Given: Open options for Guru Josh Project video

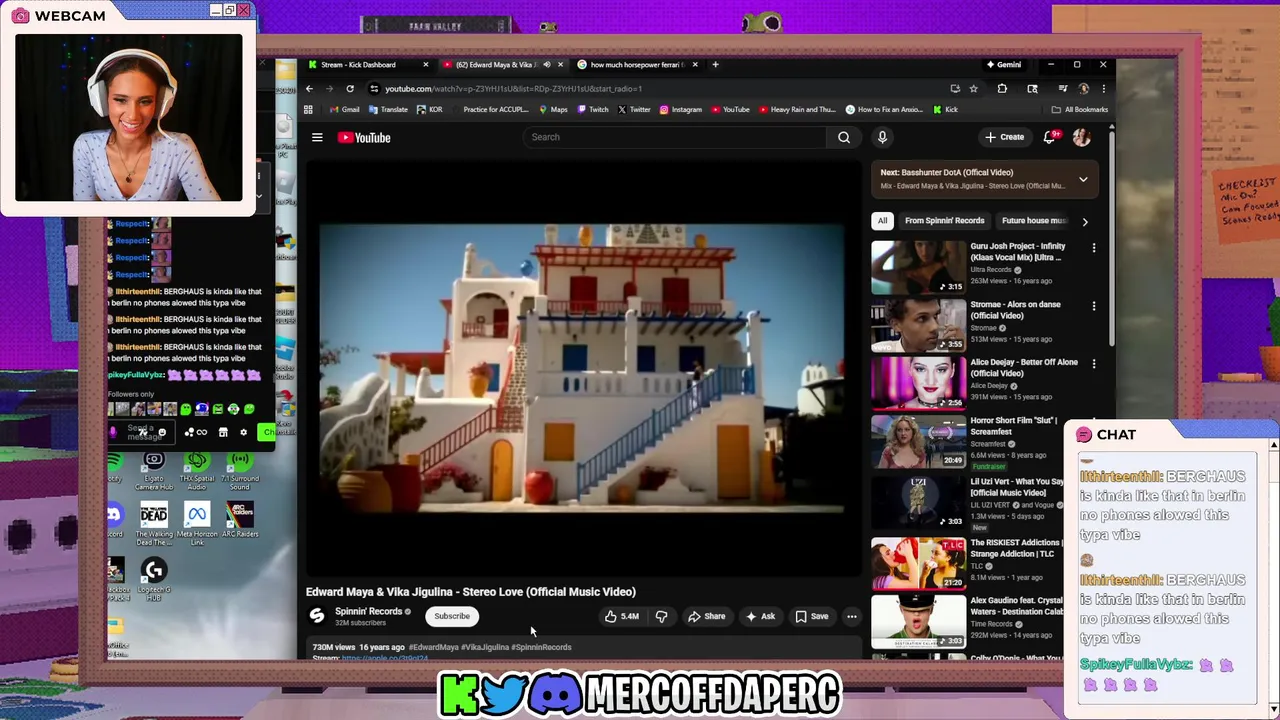Looking at the screenshot, I should [x=1094, y=247].
